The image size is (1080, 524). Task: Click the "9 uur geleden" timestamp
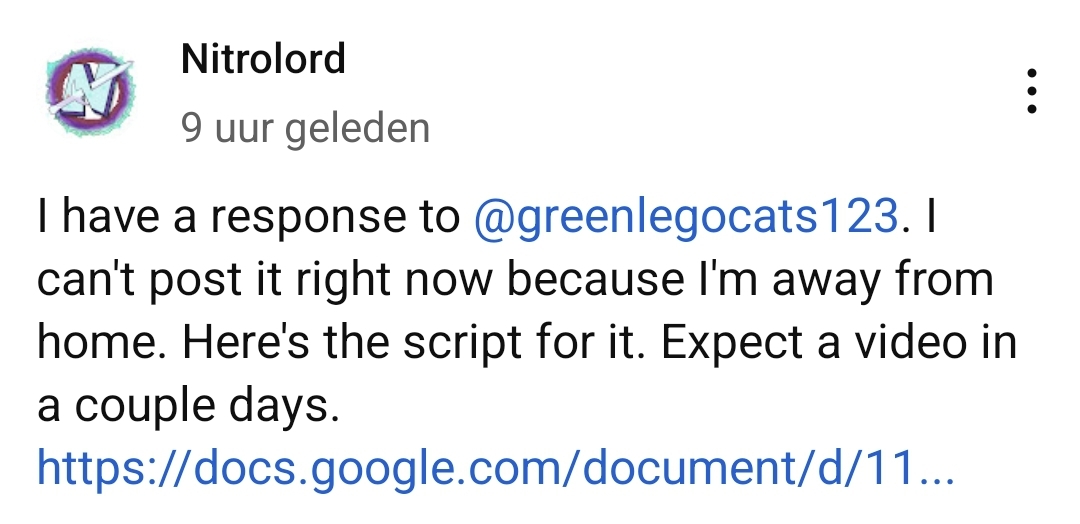pyautogui.click(x=305, y=128)
